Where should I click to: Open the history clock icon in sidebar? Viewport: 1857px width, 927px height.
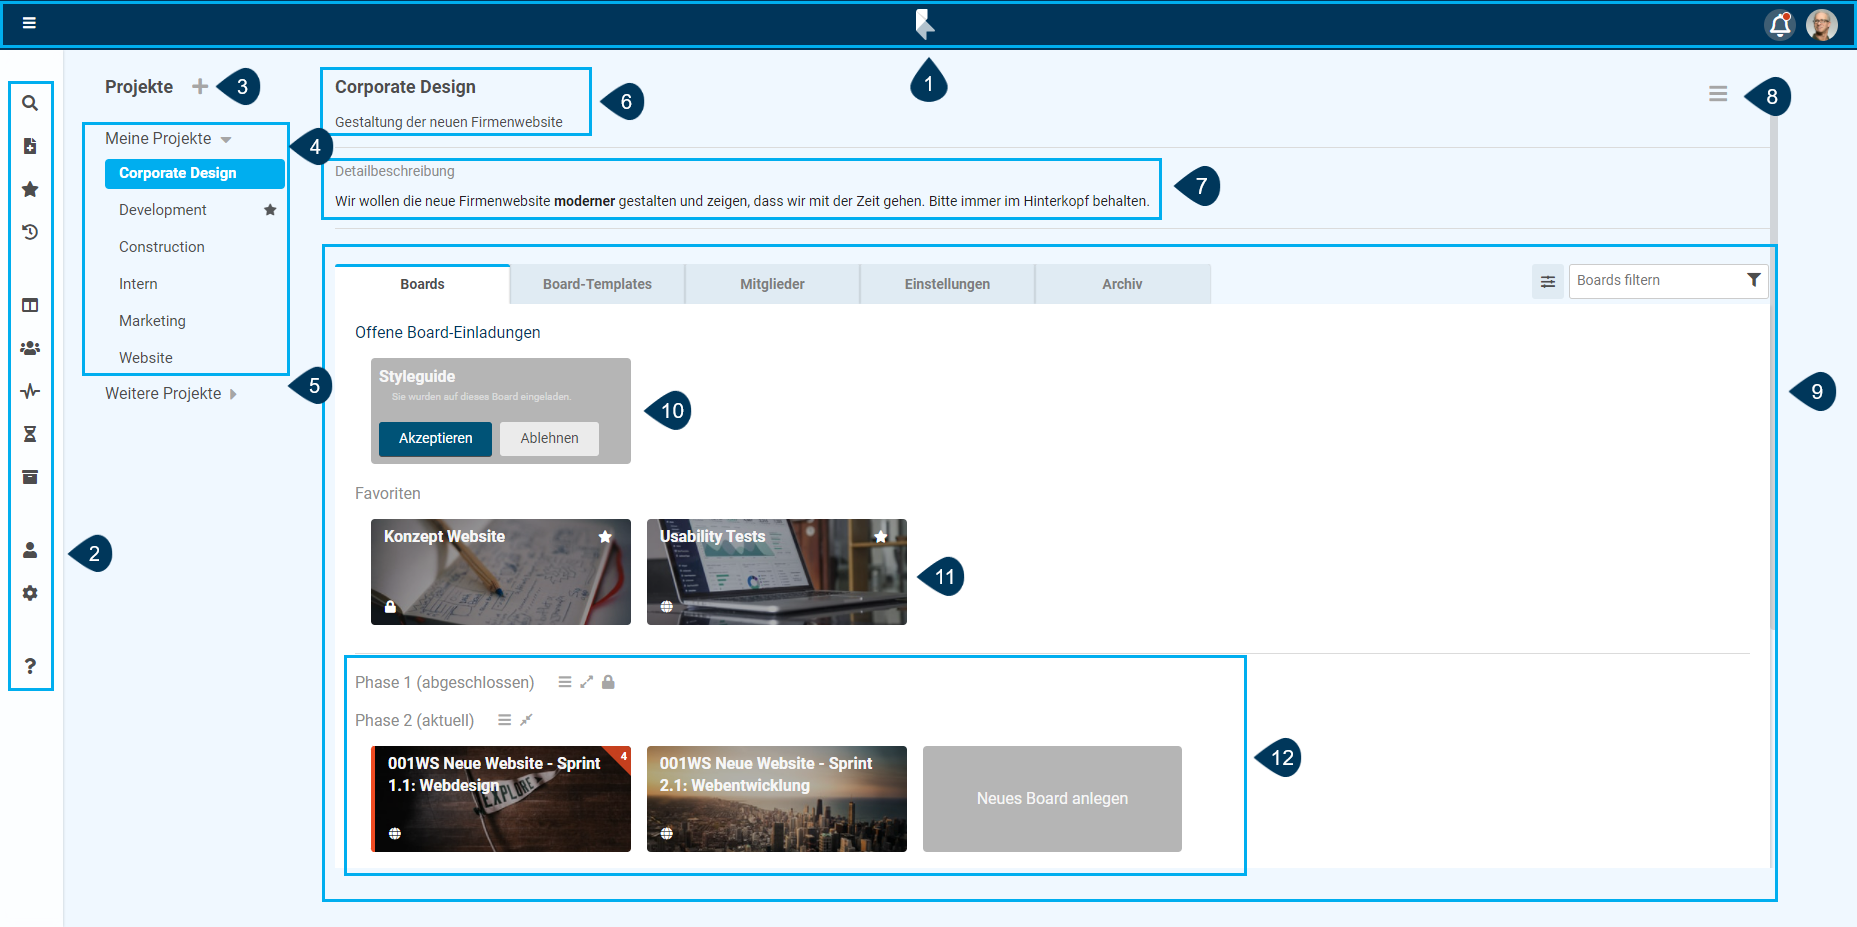(x=30, y=232)
